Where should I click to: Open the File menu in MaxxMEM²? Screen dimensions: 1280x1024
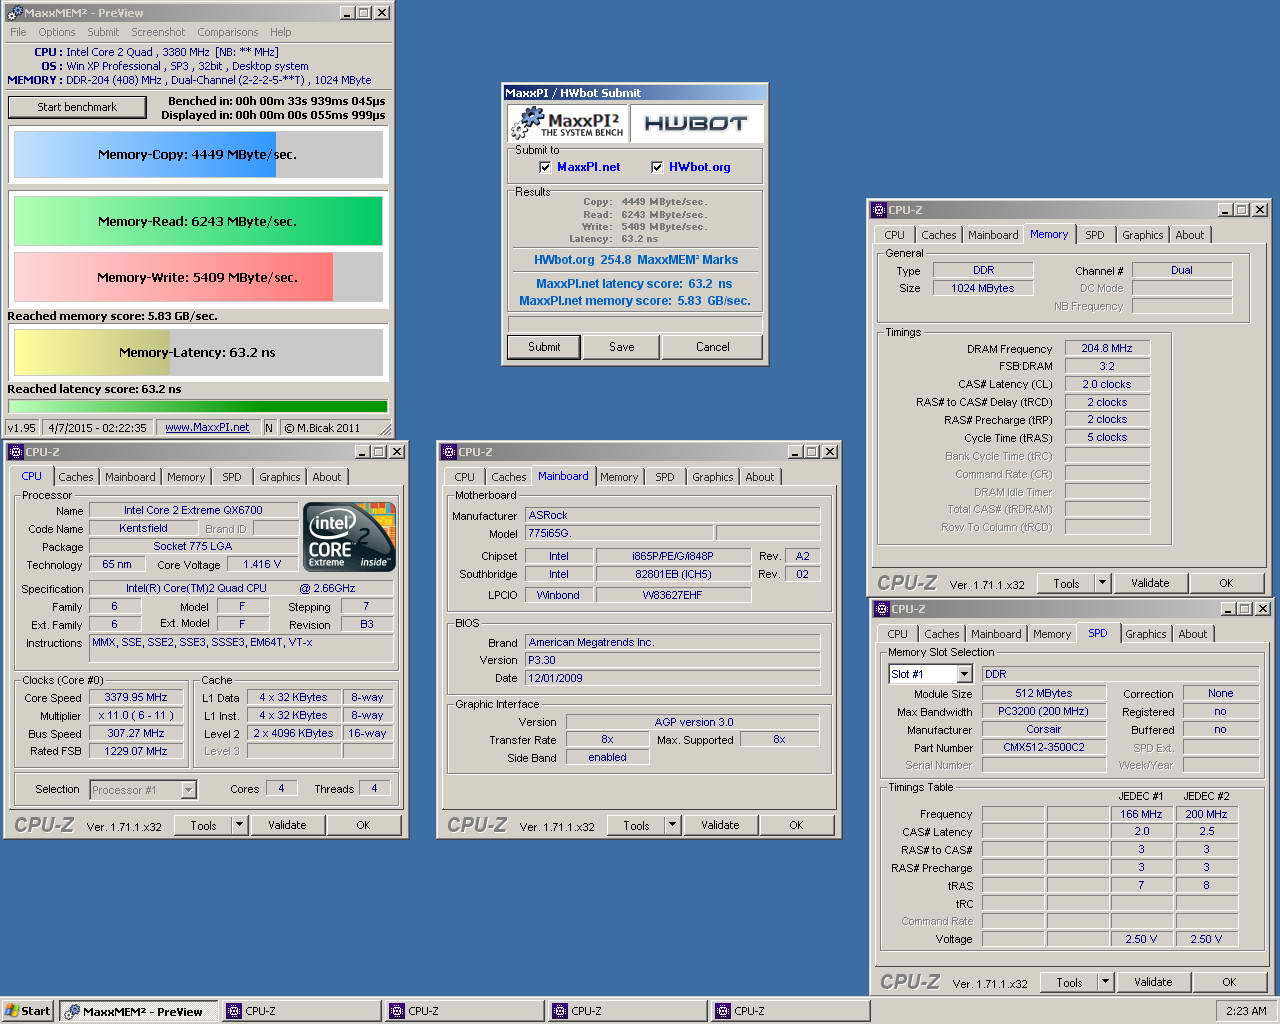click(18, 32)
